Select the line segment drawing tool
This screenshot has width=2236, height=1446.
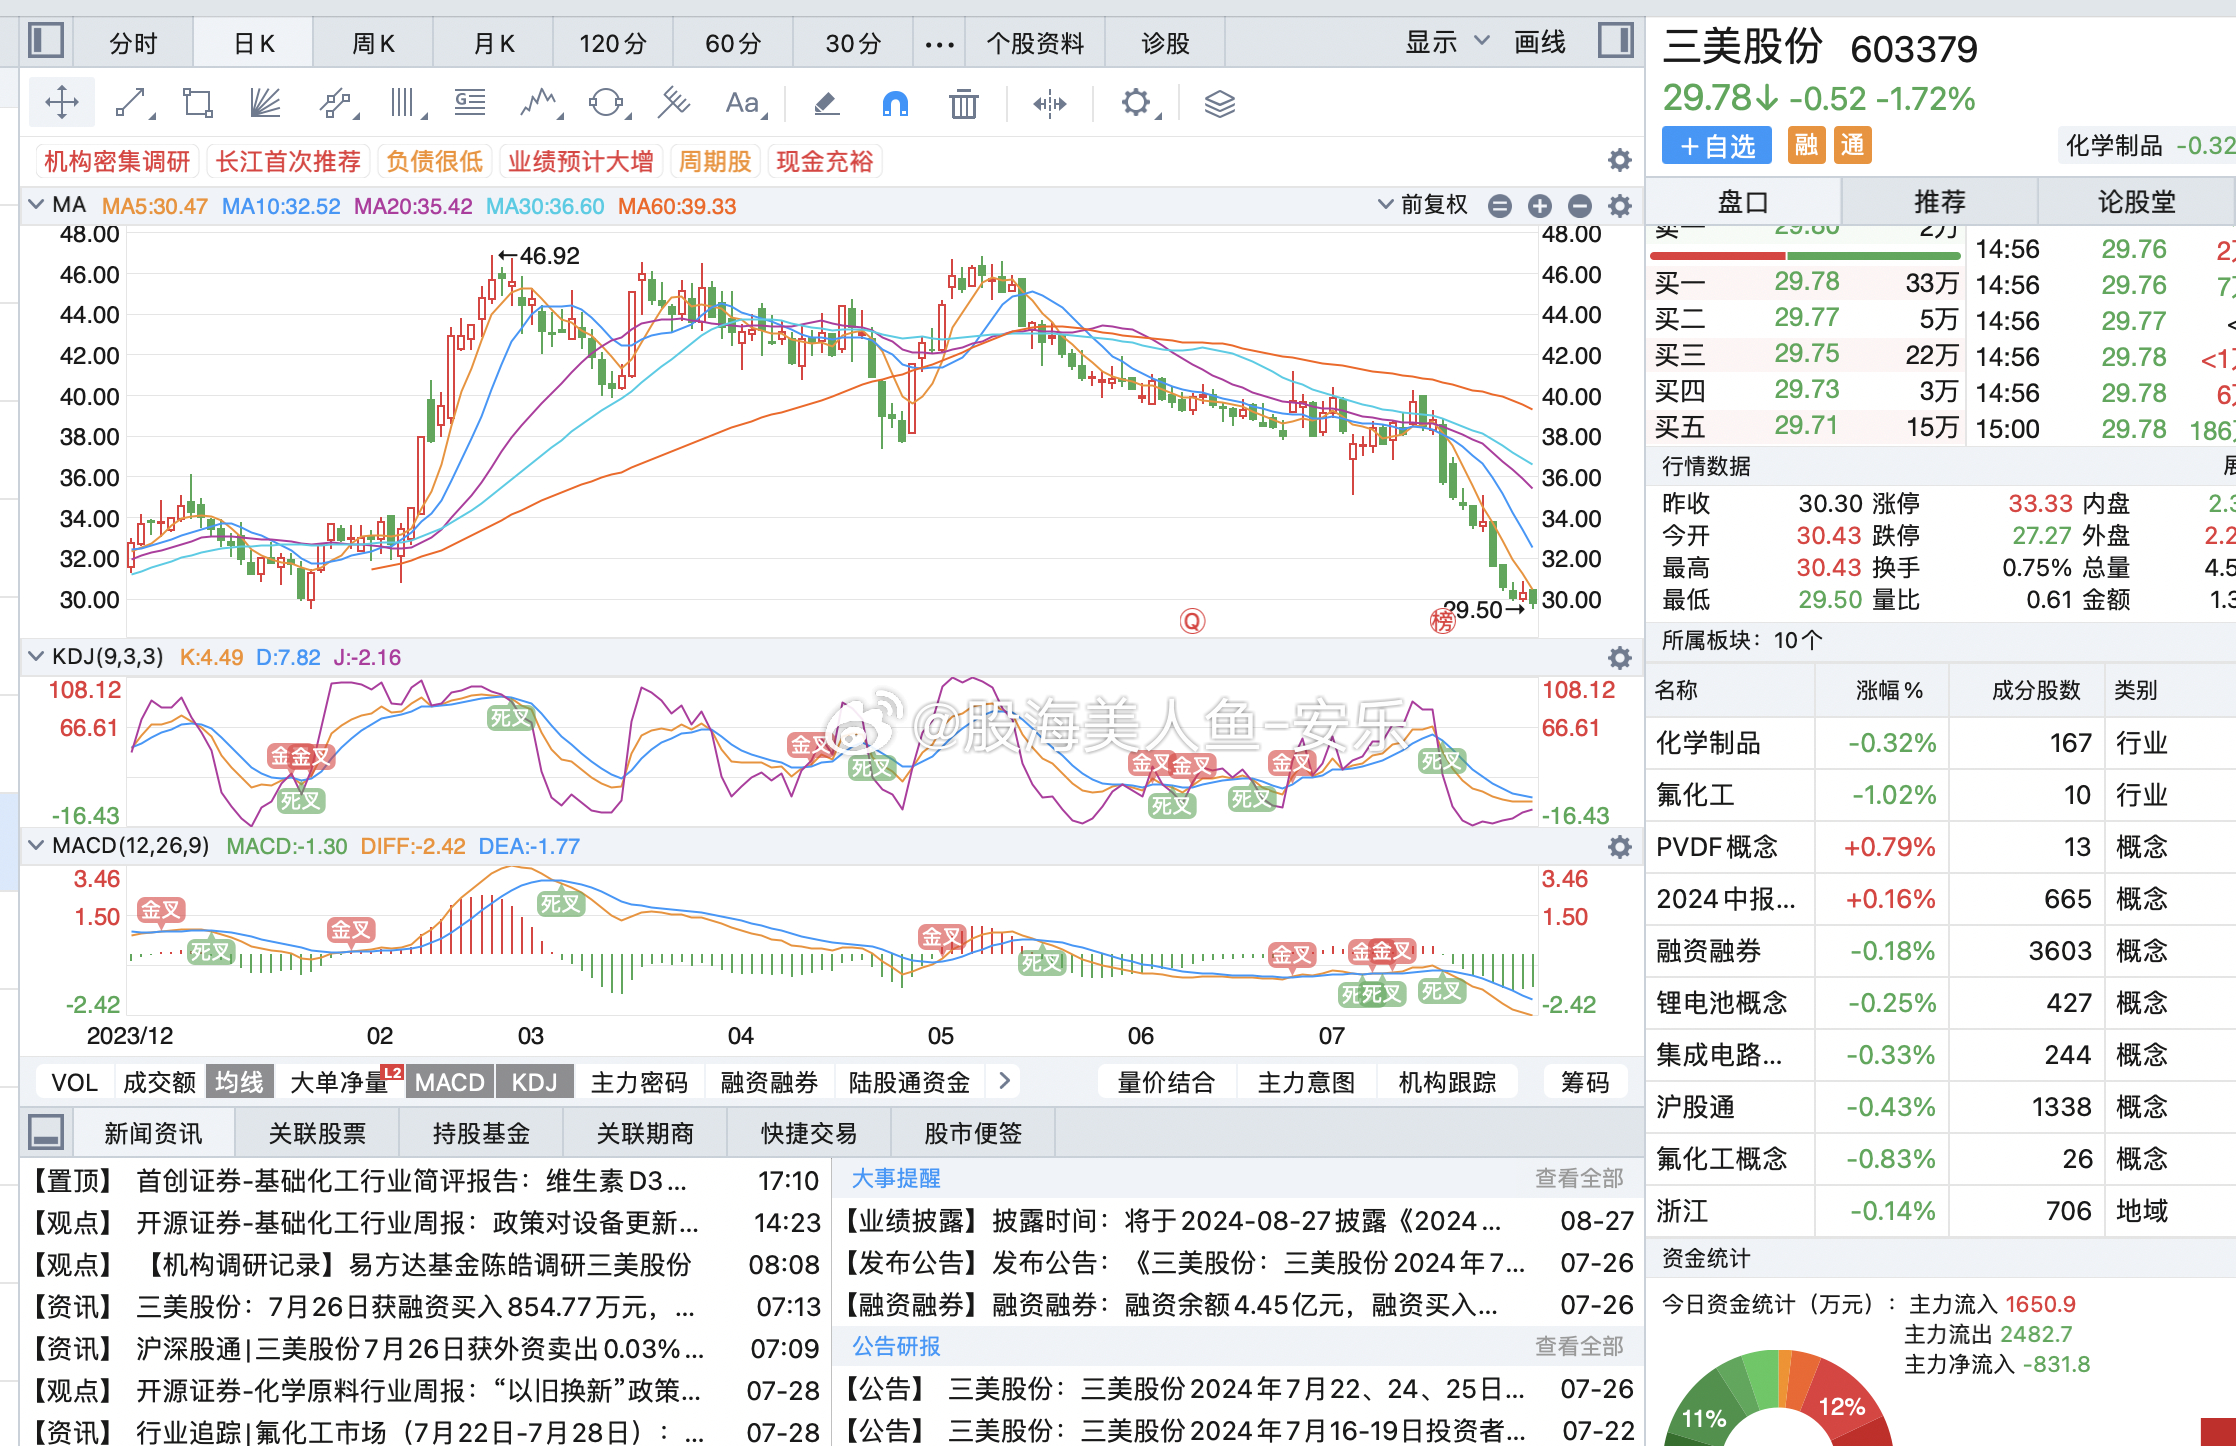[x=132, y=103]
